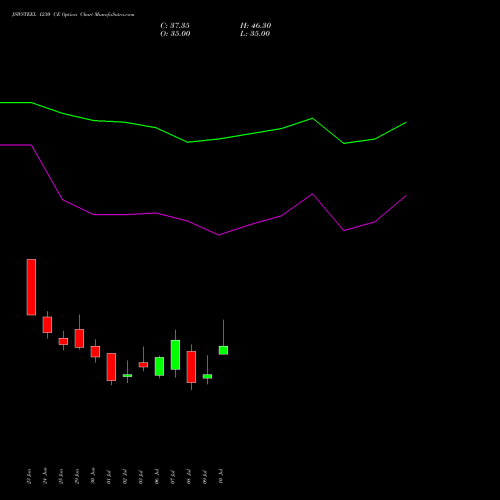Select the 09 Jul date label

tap(205, 476)
